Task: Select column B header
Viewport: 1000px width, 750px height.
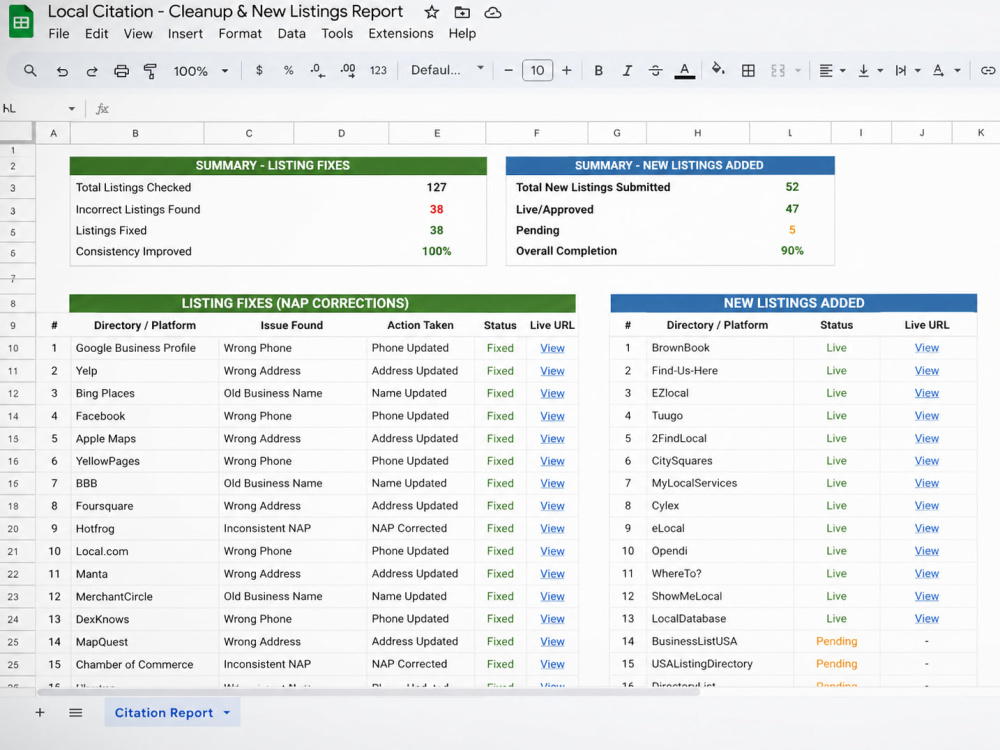Action: [x=136, y=133]
